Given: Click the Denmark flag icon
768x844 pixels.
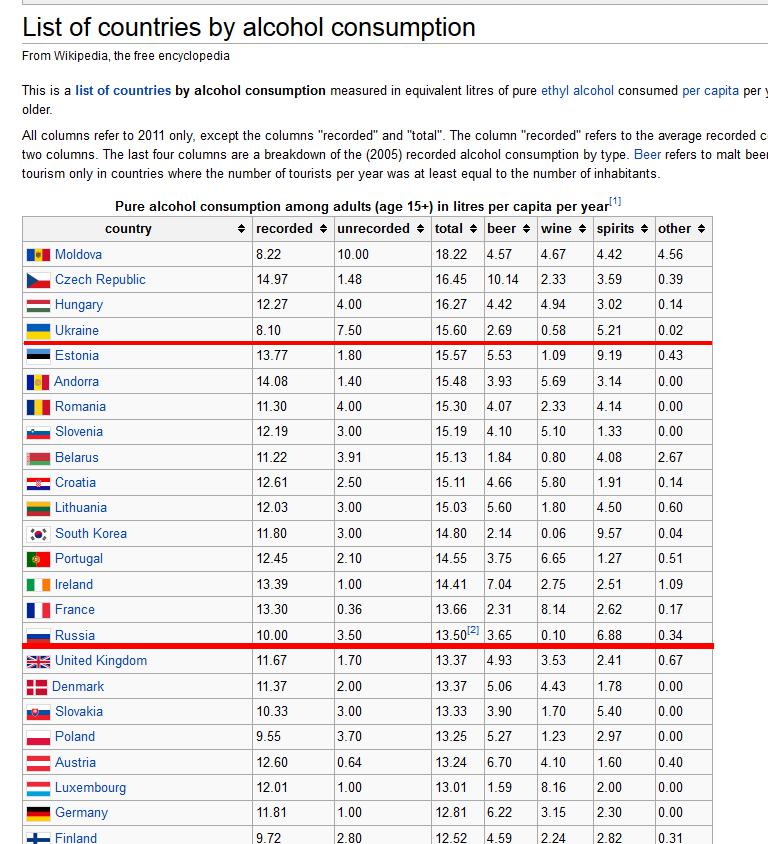Looking at the screenshot, I should [x=38, y=687].
